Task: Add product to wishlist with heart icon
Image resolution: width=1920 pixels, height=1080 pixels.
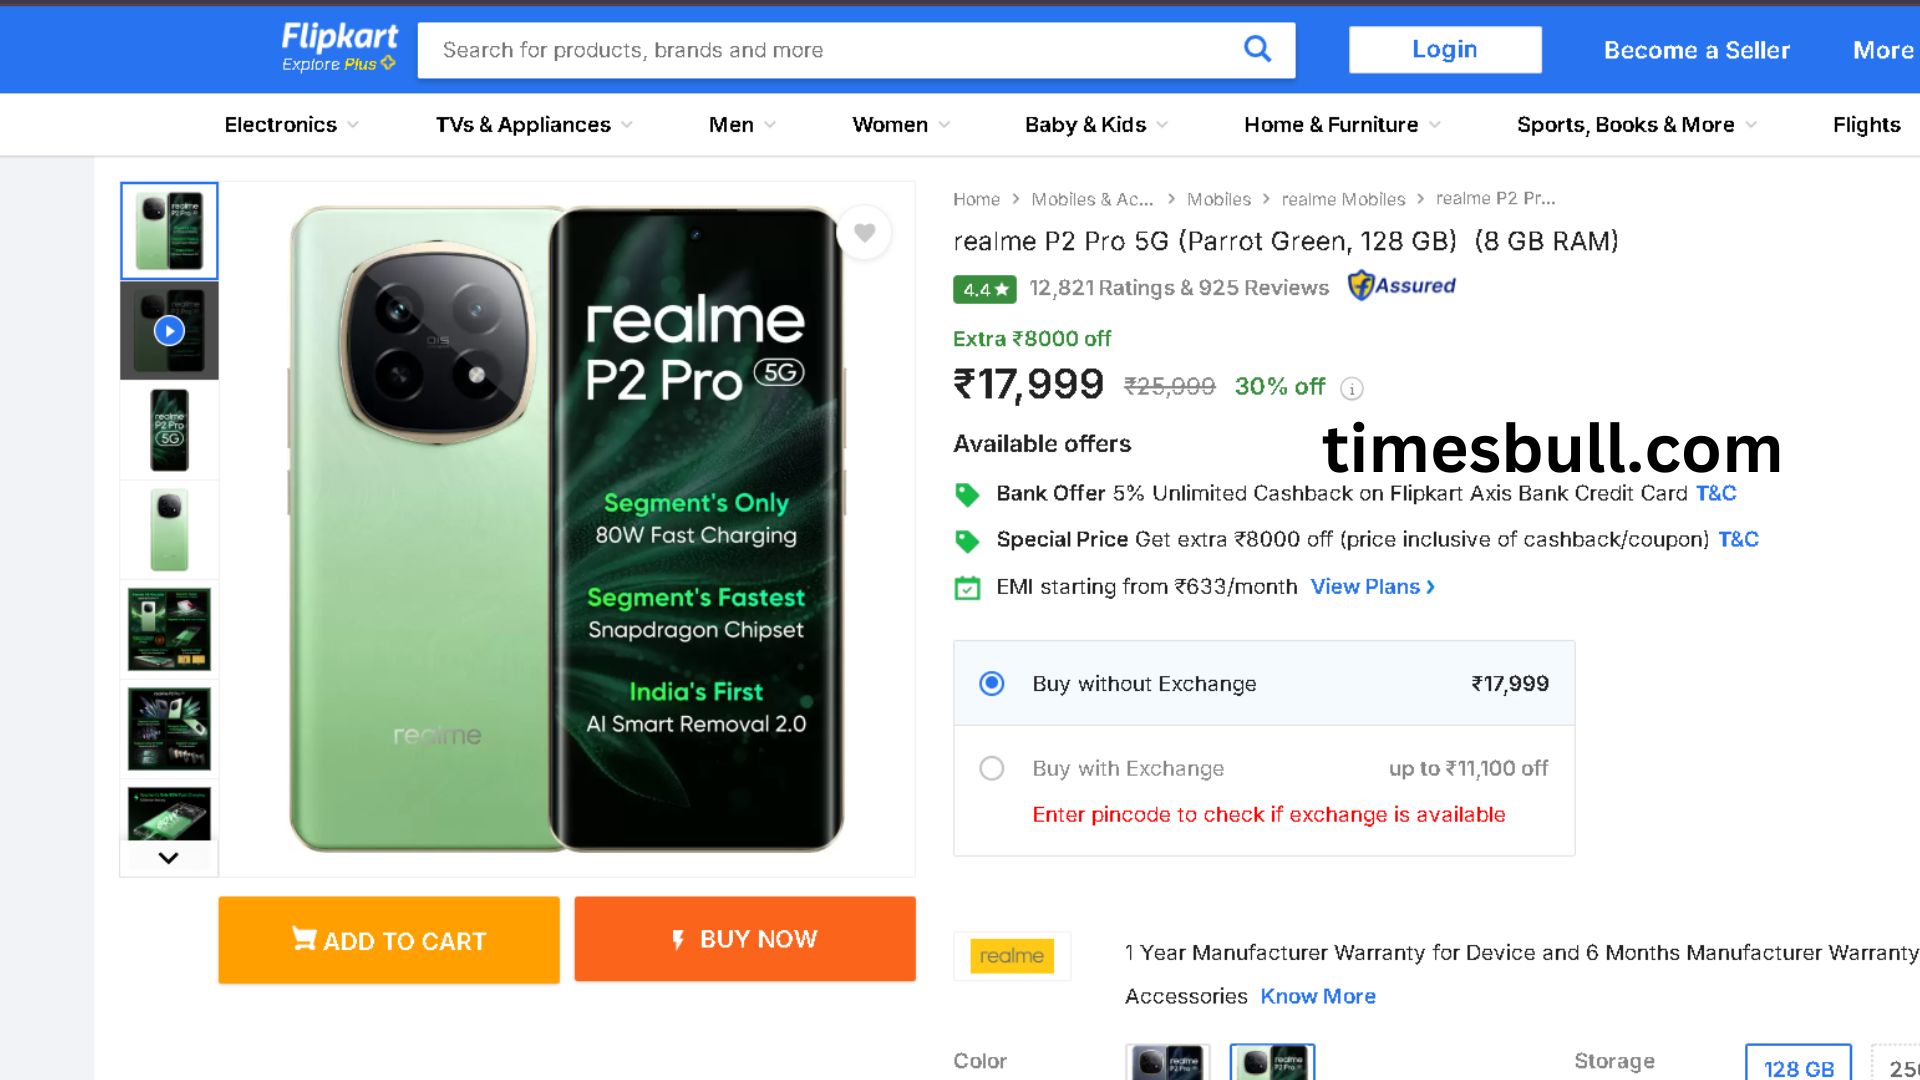Action: tap(865, 233)
